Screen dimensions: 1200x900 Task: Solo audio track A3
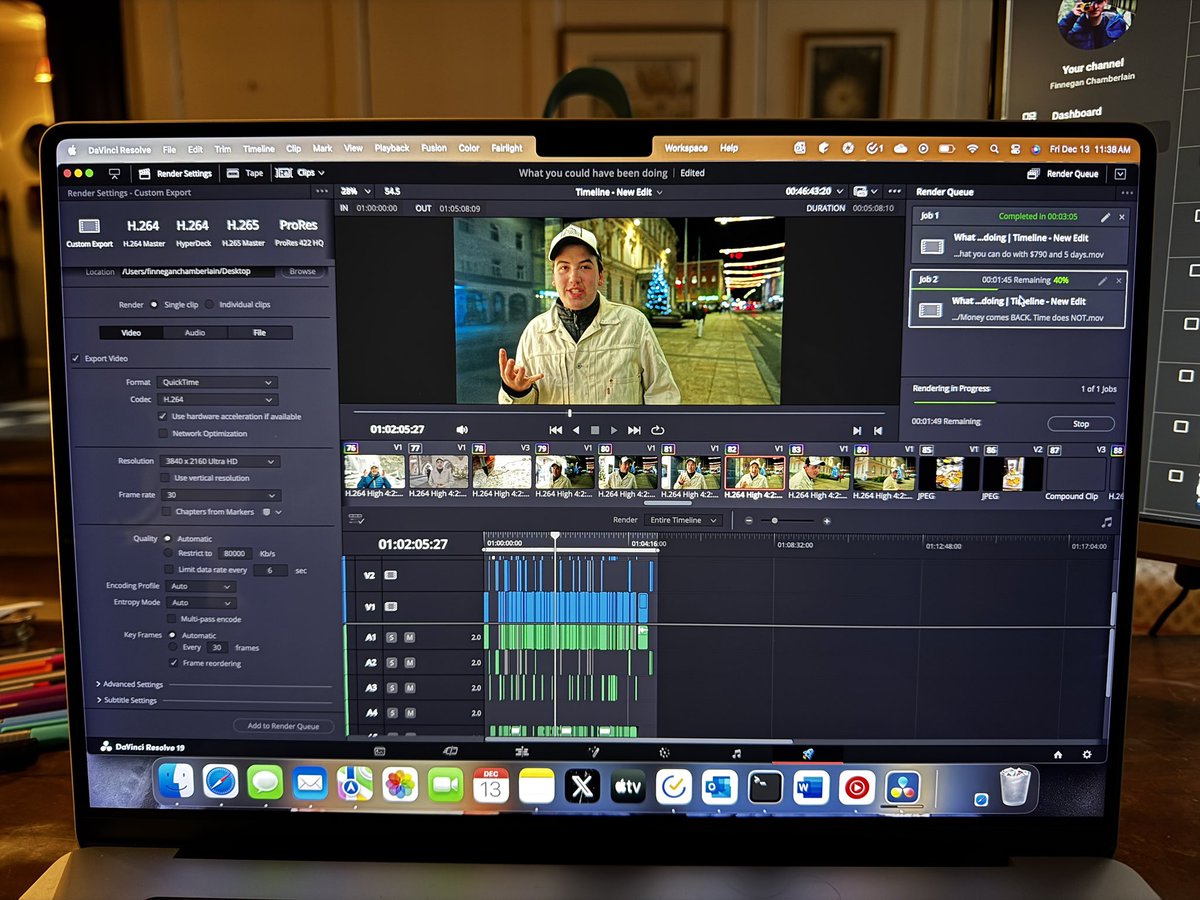click(x=392, y=688)
